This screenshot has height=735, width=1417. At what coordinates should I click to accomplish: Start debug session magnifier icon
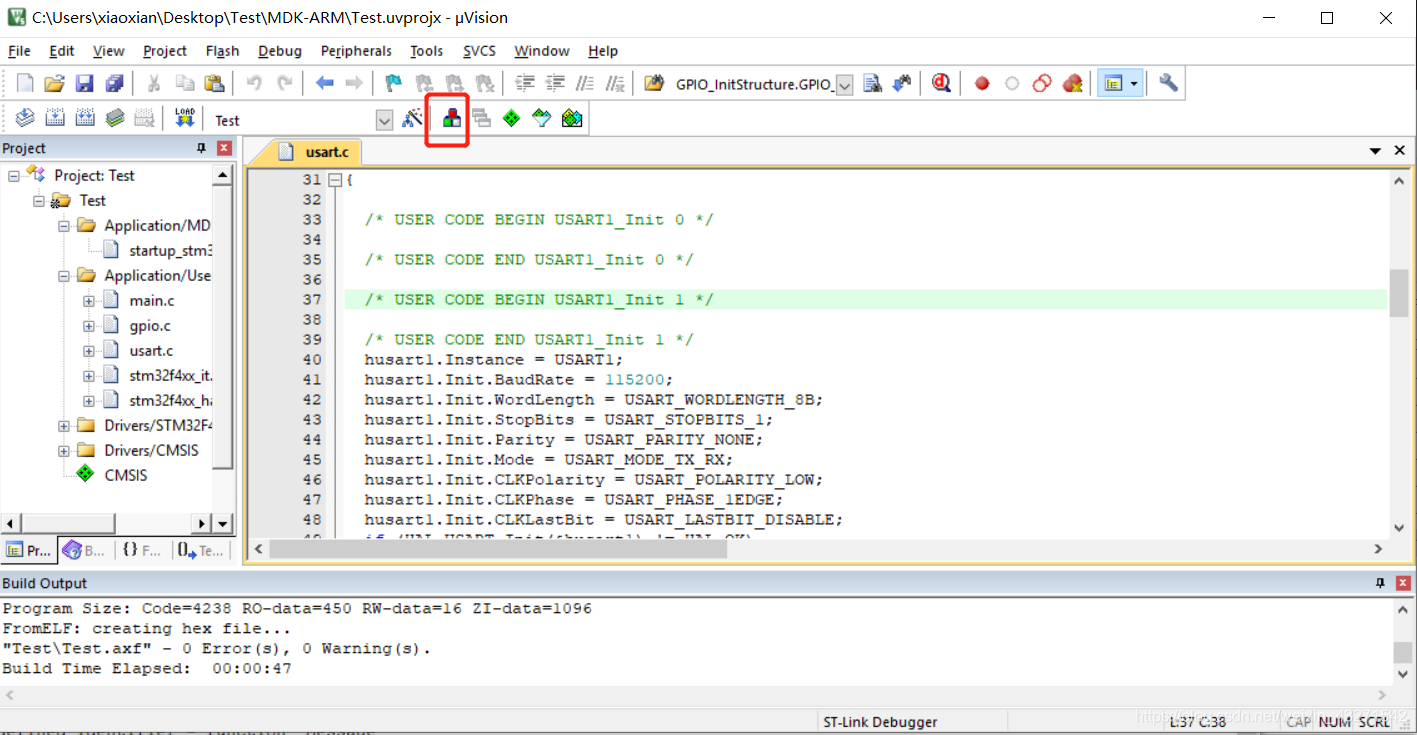941,83
